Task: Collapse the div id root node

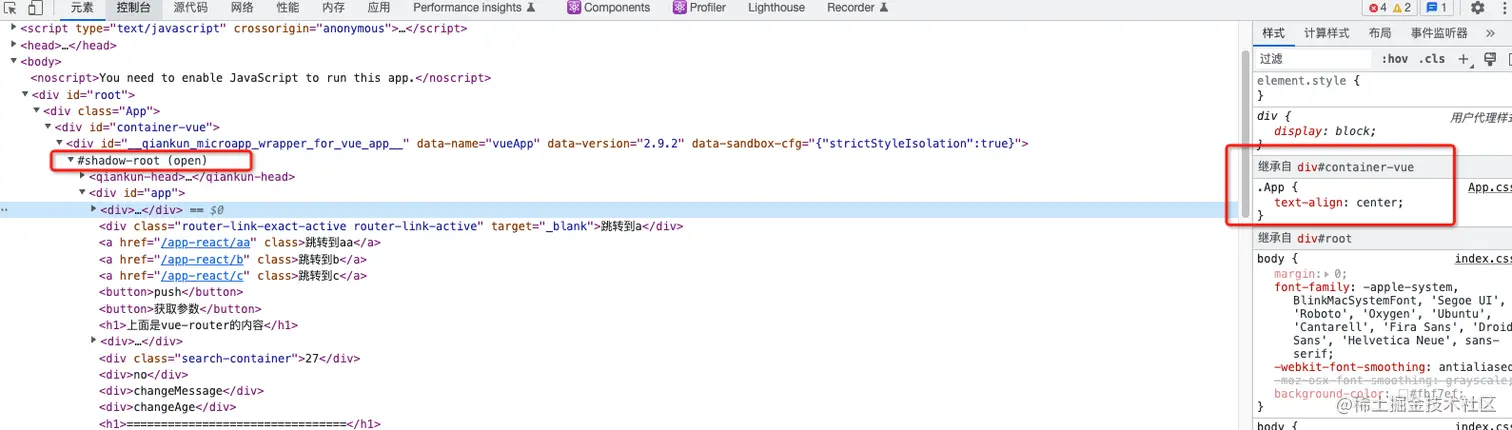Action: 25,94
